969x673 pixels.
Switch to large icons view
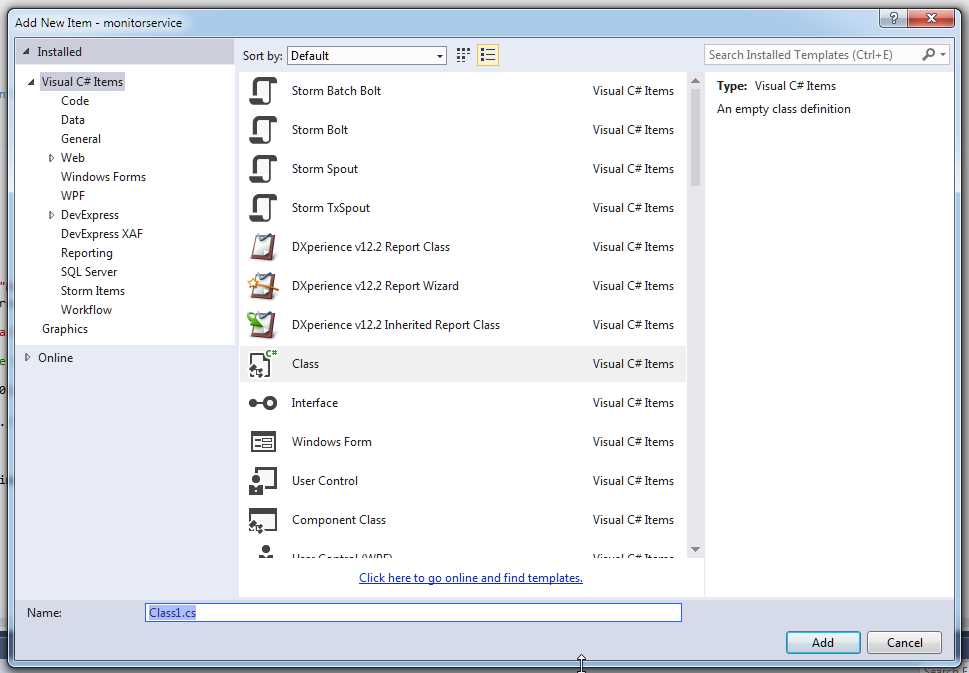pyautogui.click(x=462, y=54)
